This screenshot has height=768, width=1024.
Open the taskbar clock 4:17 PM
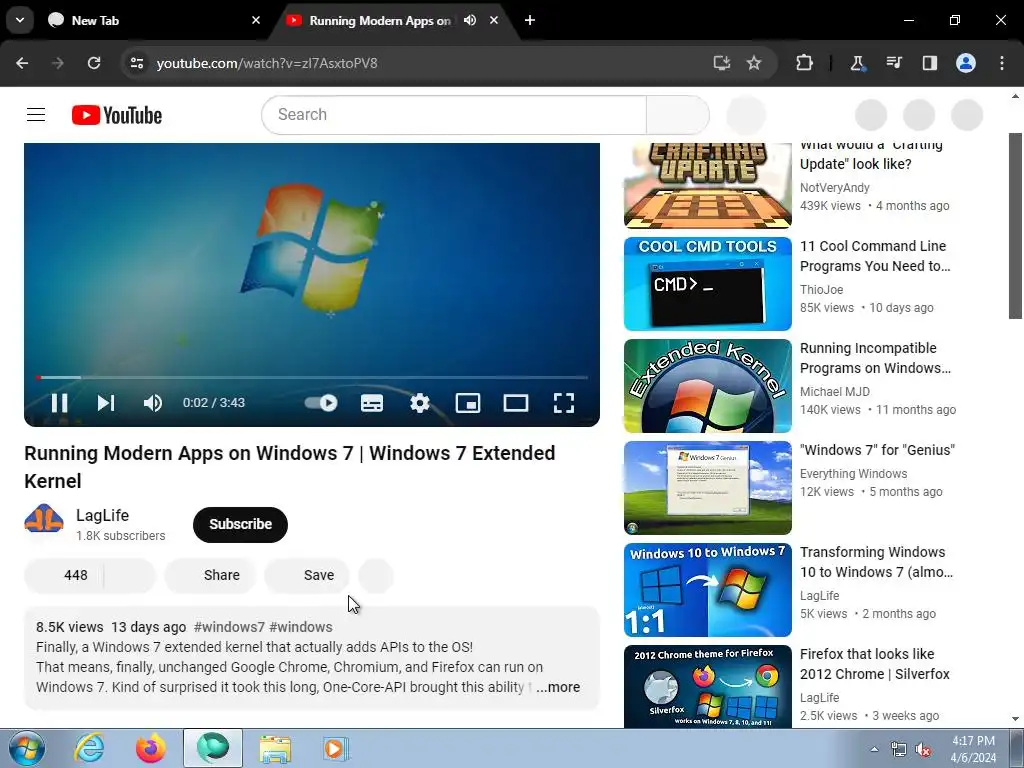point(973,749)
